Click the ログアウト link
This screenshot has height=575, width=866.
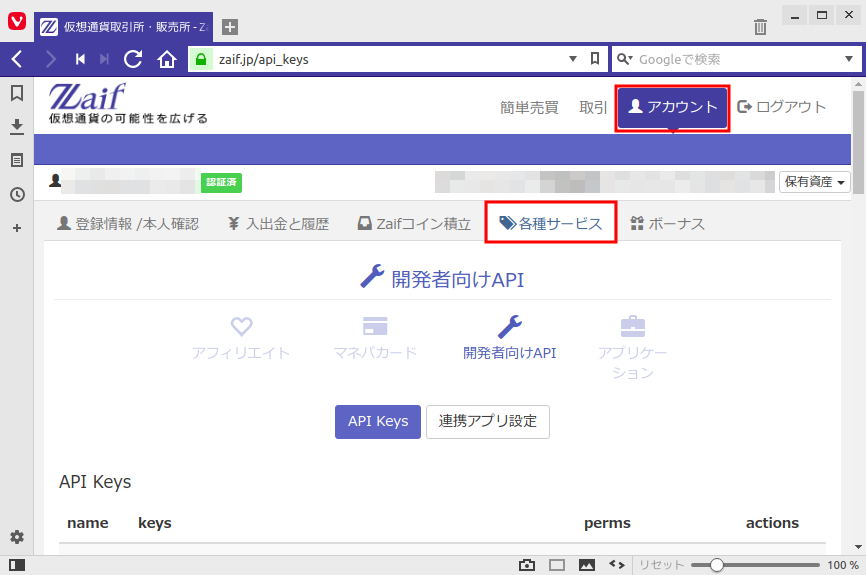(781, 107)
